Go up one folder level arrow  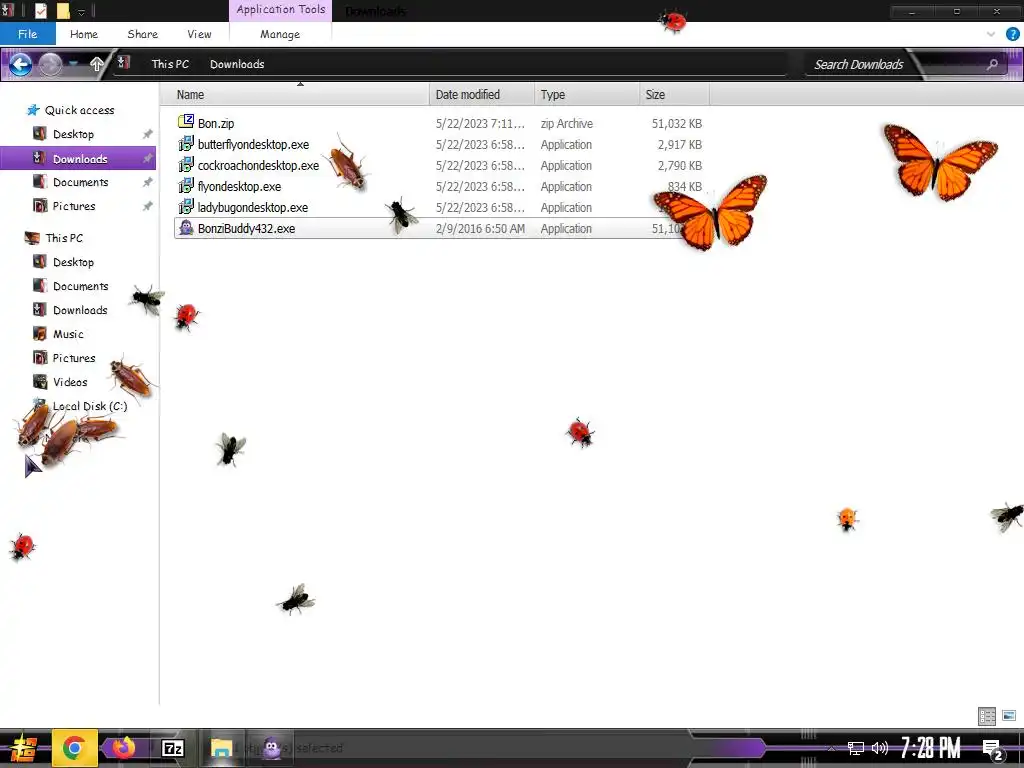pyautogui.click(x=97, y=63)
